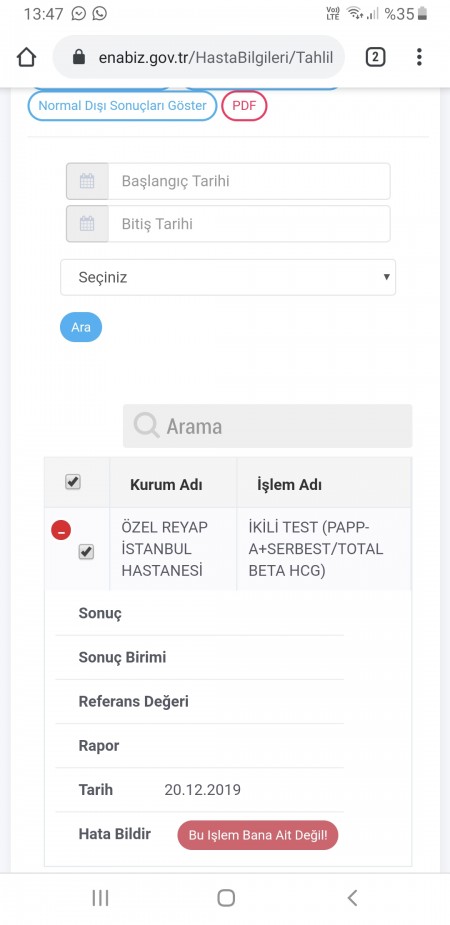The width and height of the screenshot is (450, 925).
Task: Sort by the Kurum Adı column header
Action: [x=166, y=485]
